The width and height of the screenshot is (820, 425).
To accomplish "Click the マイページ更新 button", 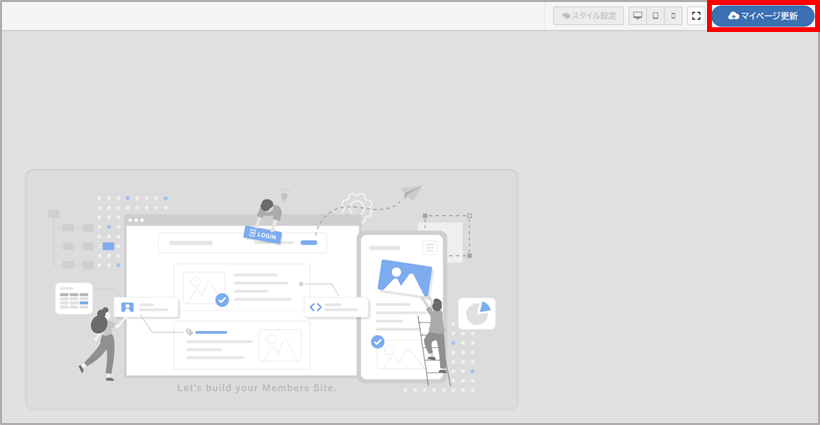I will (x=763, y=16).
